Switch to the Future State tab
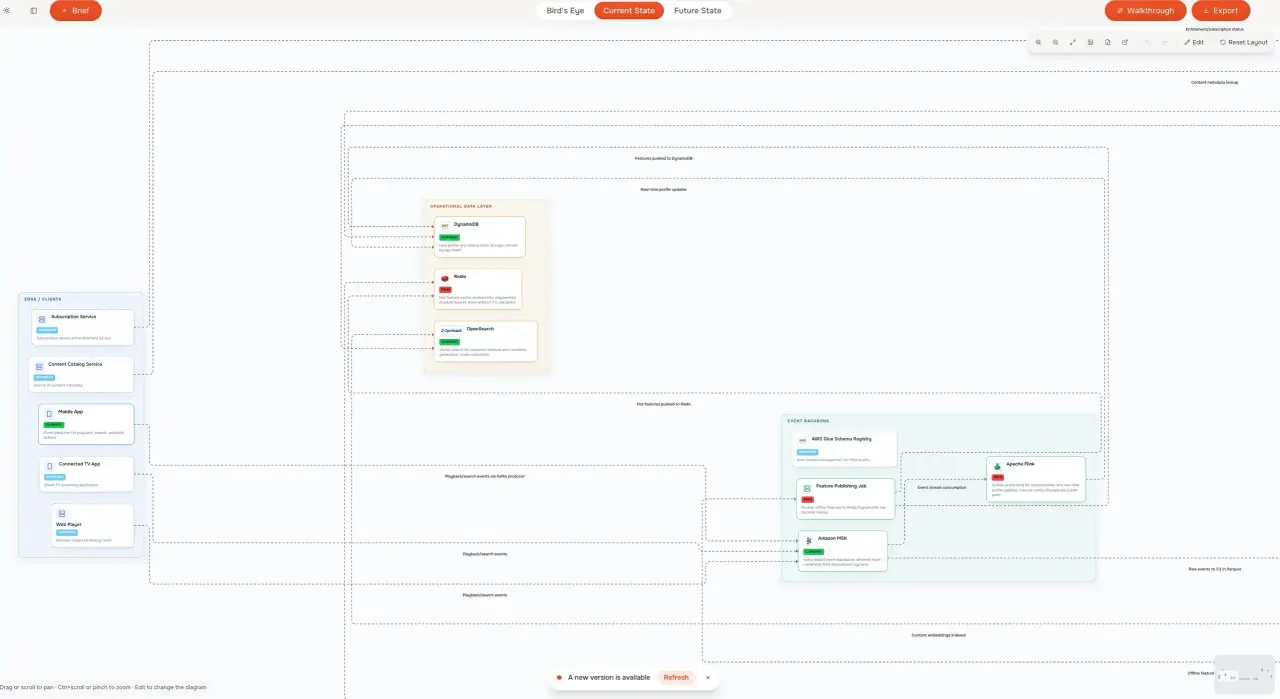1280x699 pixels. coord(698,11)
